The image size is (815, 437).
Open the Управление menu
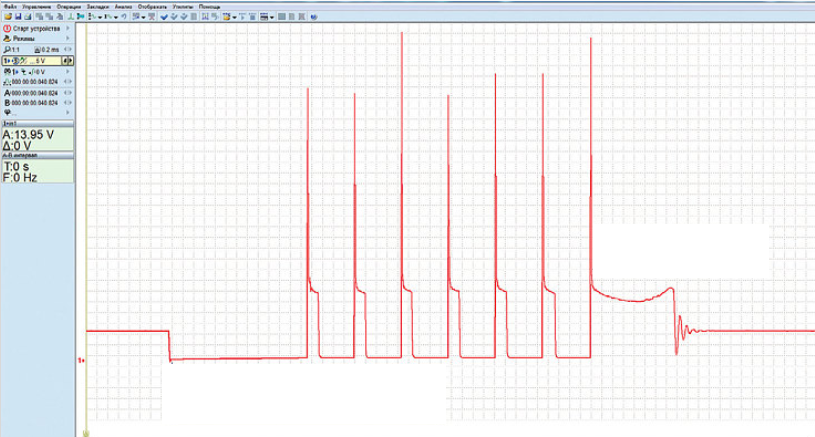click(36, 7)
